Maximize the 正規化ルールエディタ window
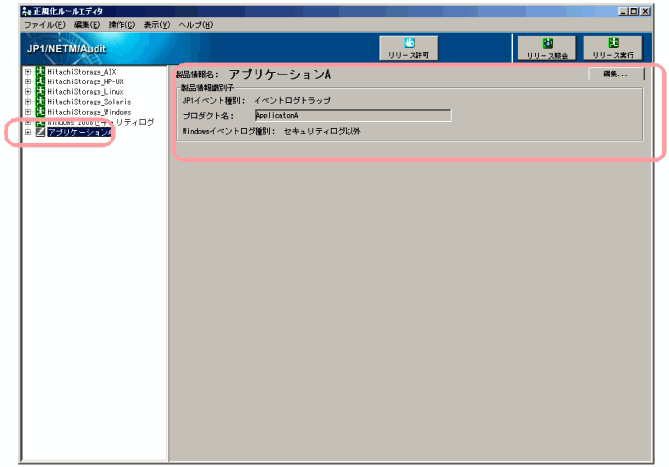Screen dimensions: 669x467 pyautogui.click(x=634, y=12)
